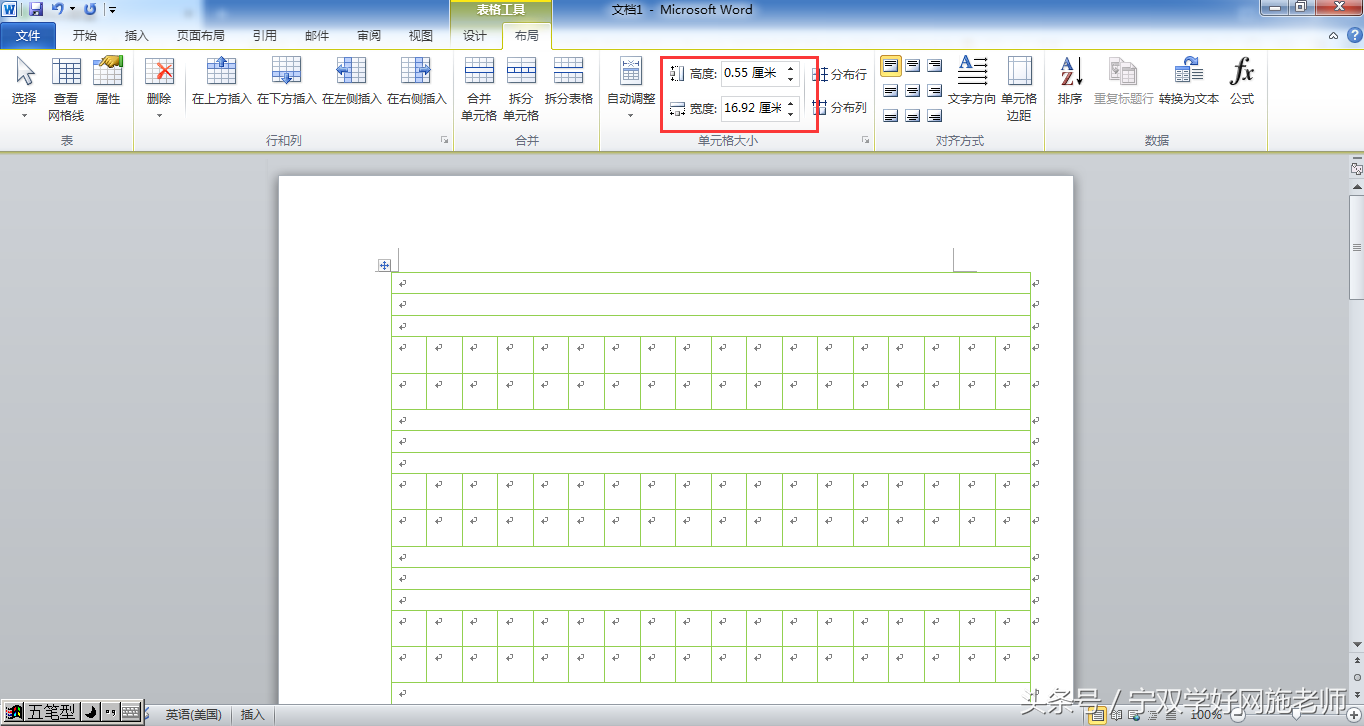Select Align Top Left alignment
Image resolution: width=1364 pixels, height=726 pixels.
[x=890, y=66]
